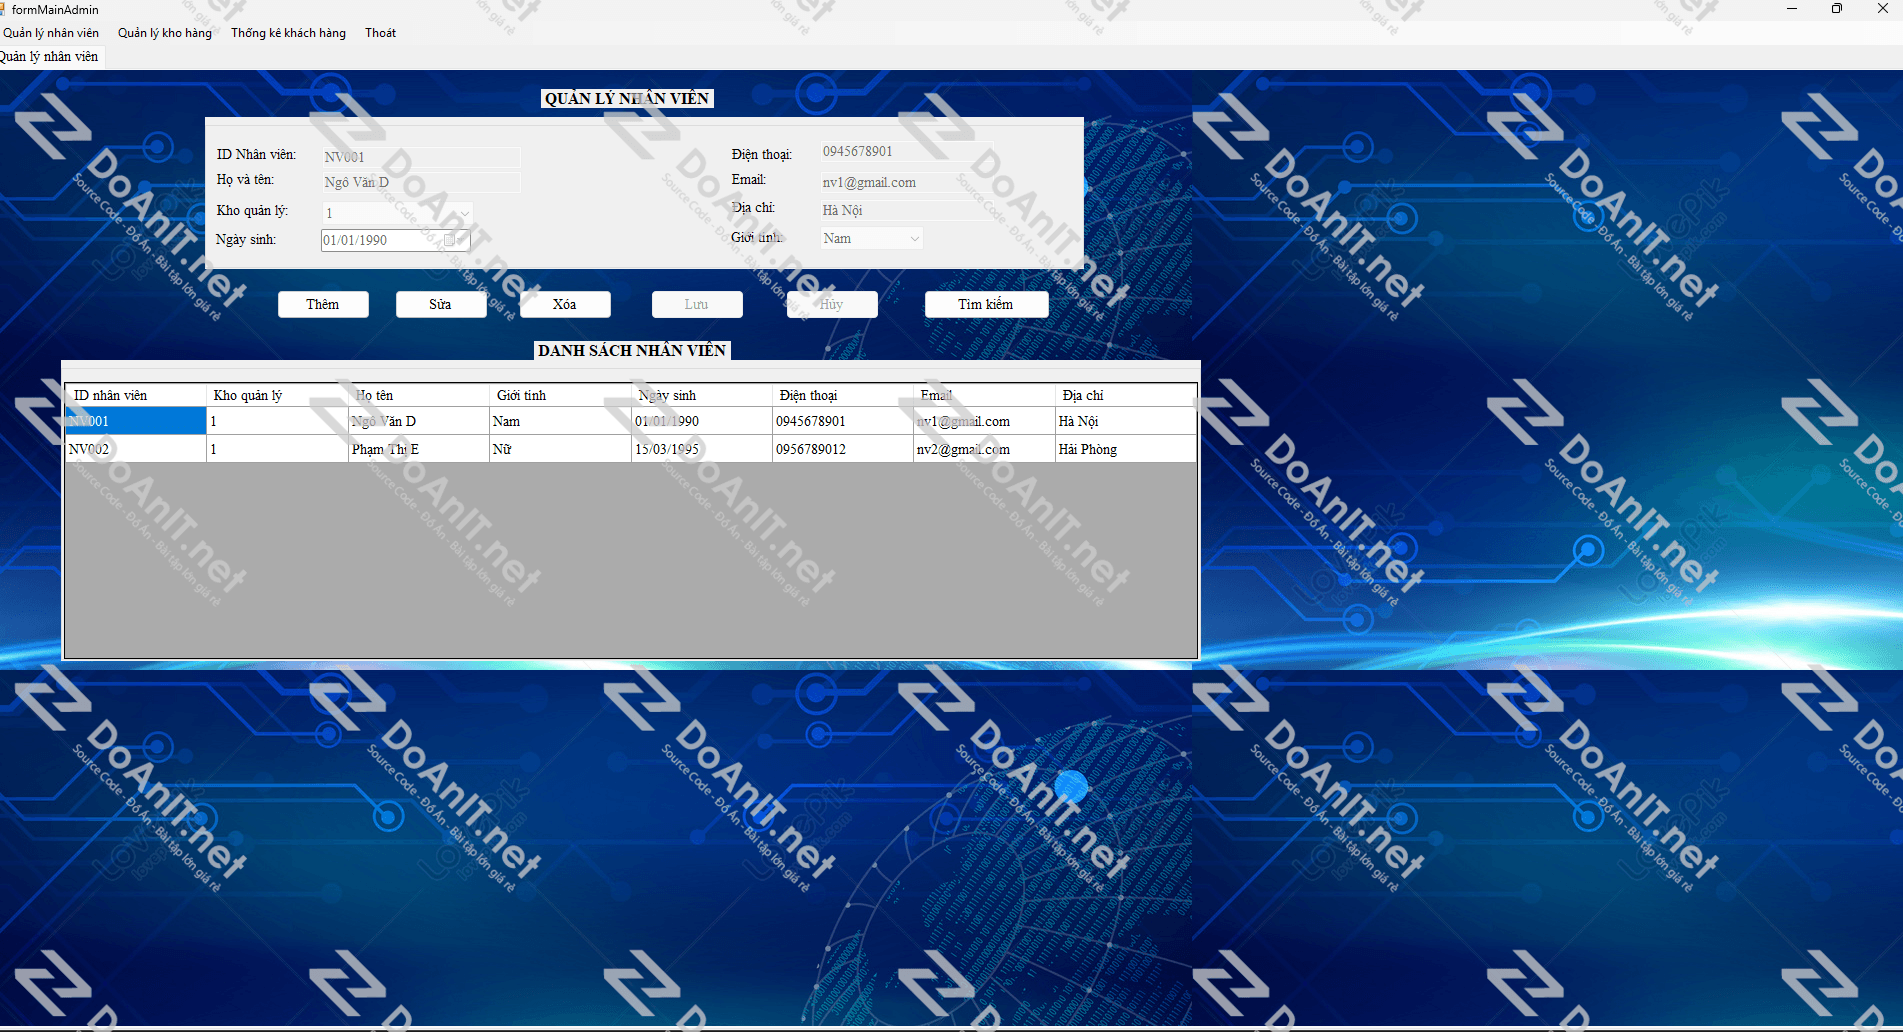1903x1032 pixels.
Task: Click the Ngày sinh date field
Action: [x=395, y=240]
